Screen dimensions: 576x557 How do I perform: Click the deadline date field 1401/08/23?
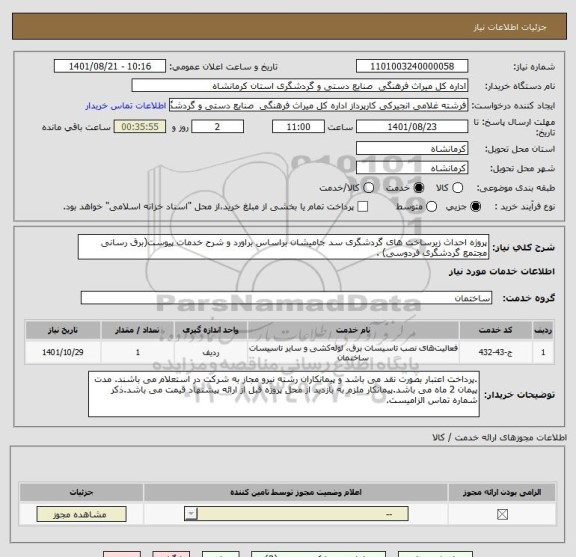(412, 127)
